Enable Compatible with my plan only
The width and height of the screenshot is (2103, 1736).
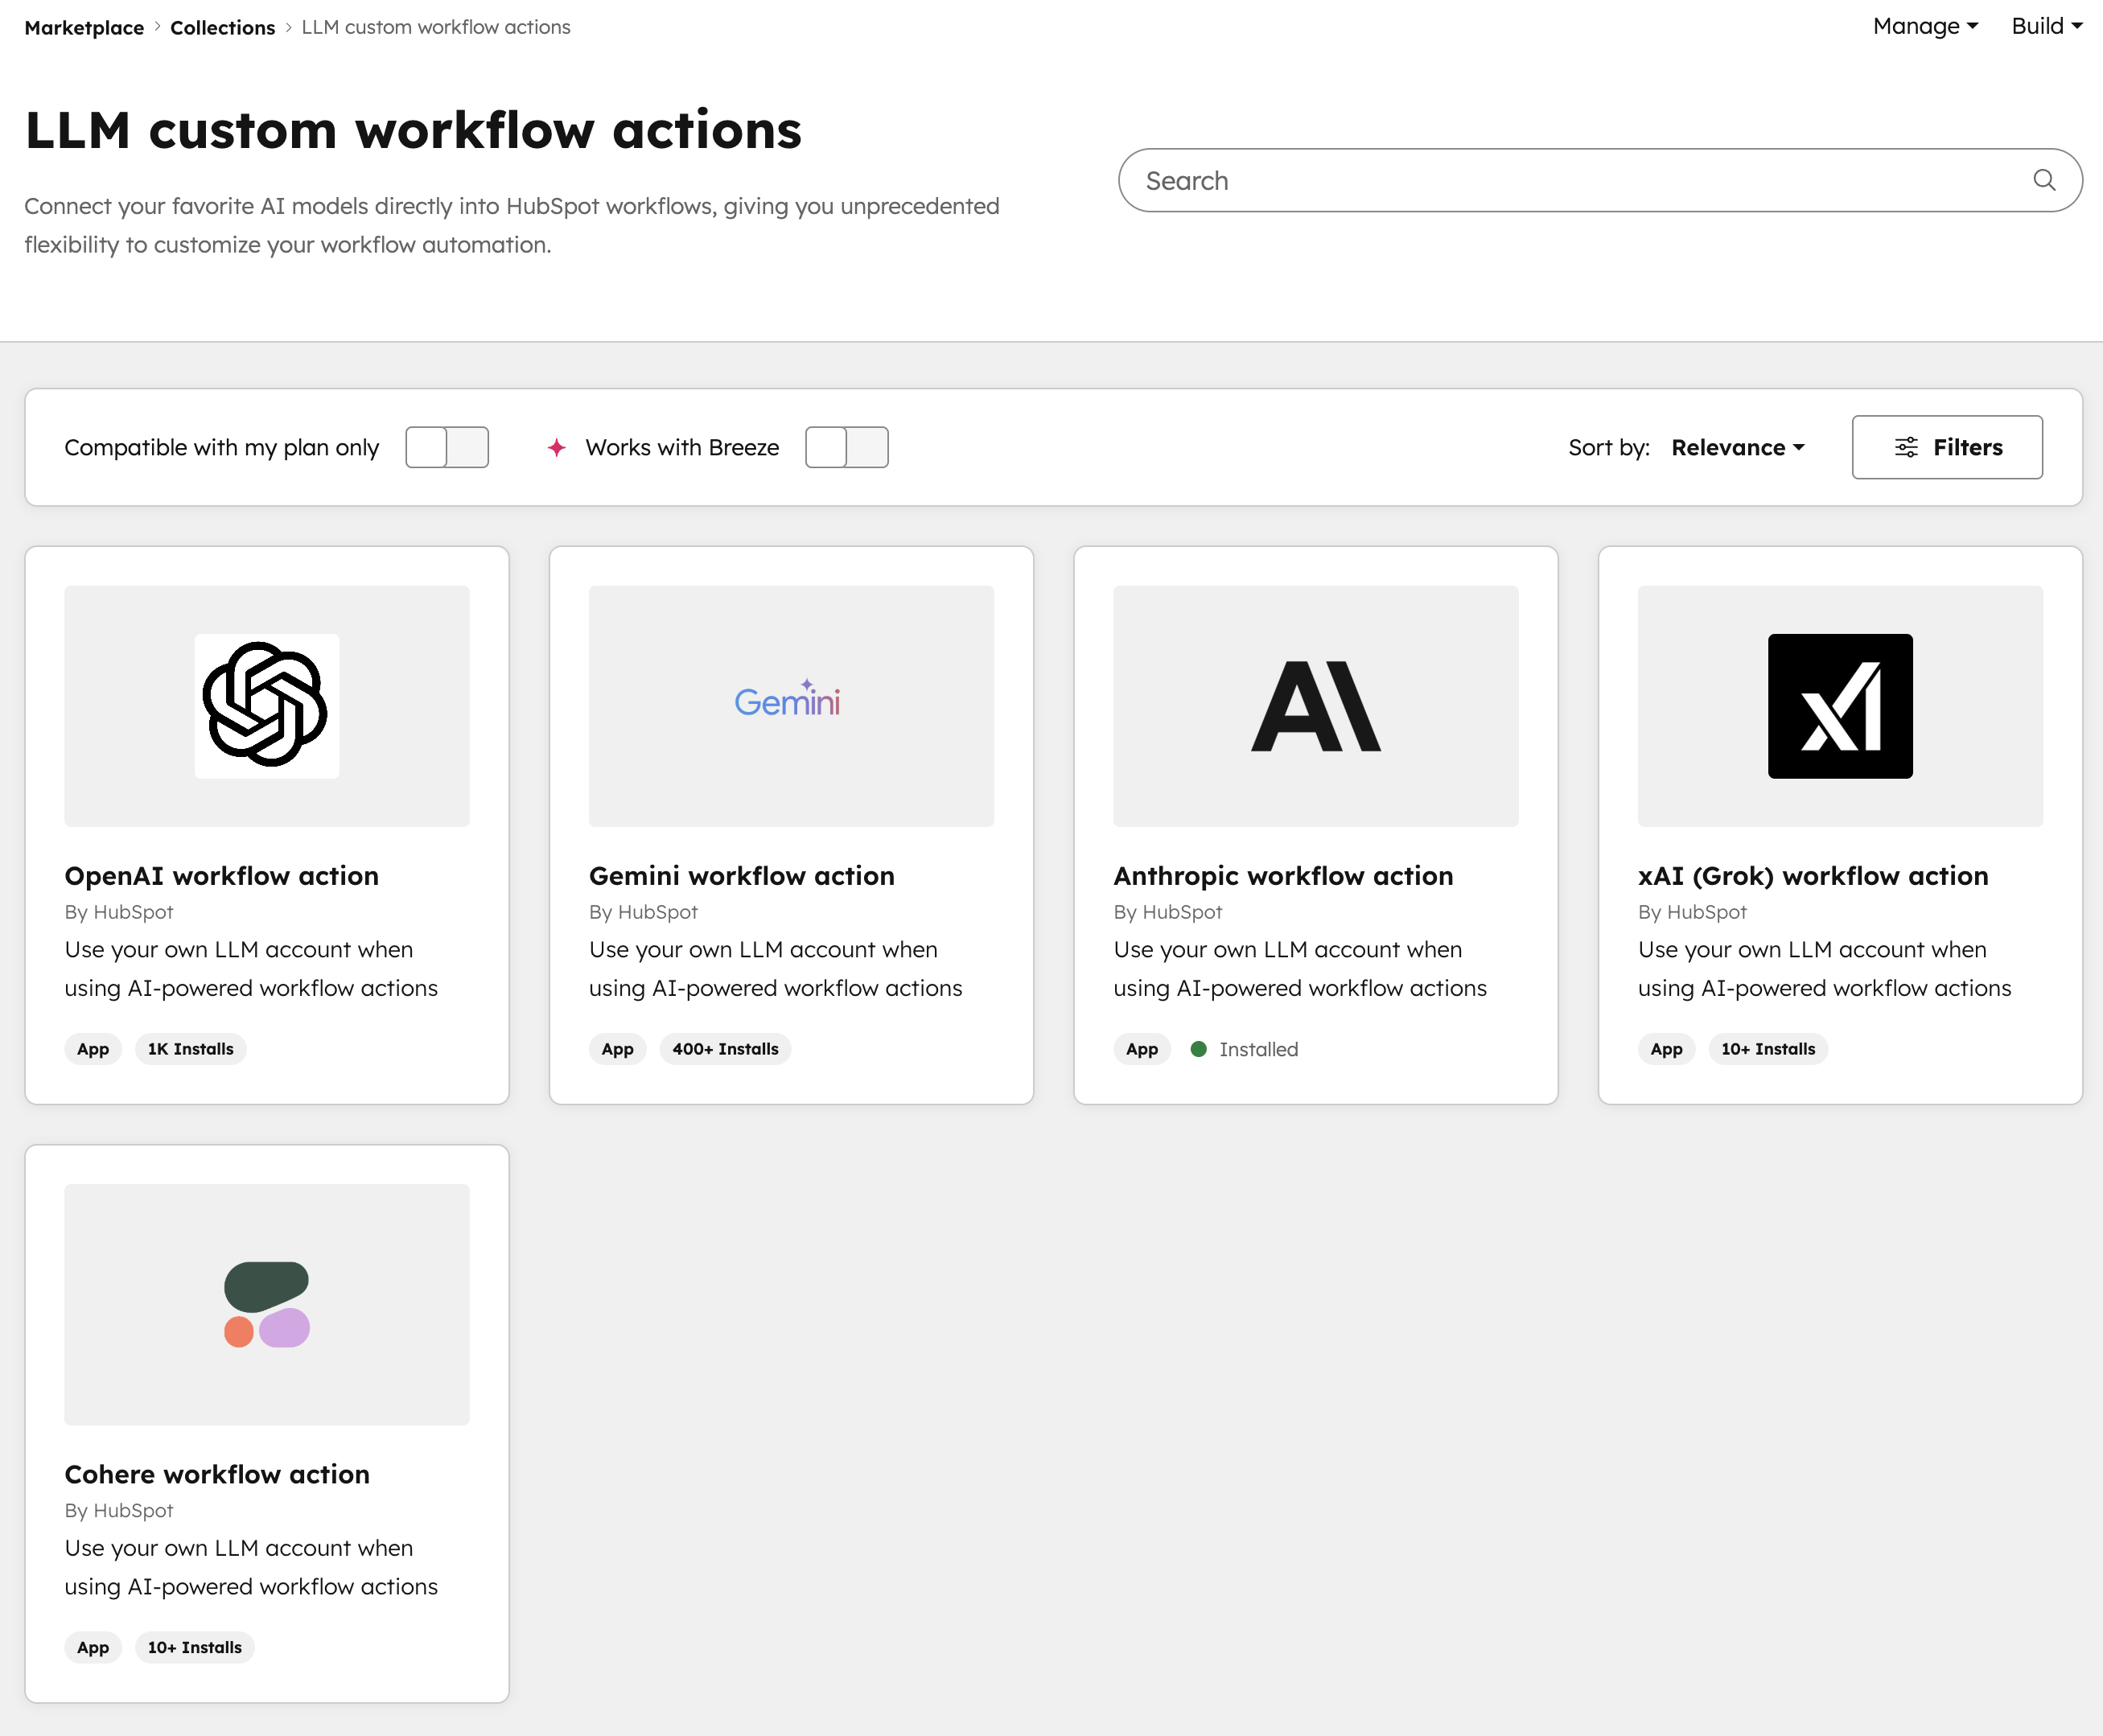[447, 447]
